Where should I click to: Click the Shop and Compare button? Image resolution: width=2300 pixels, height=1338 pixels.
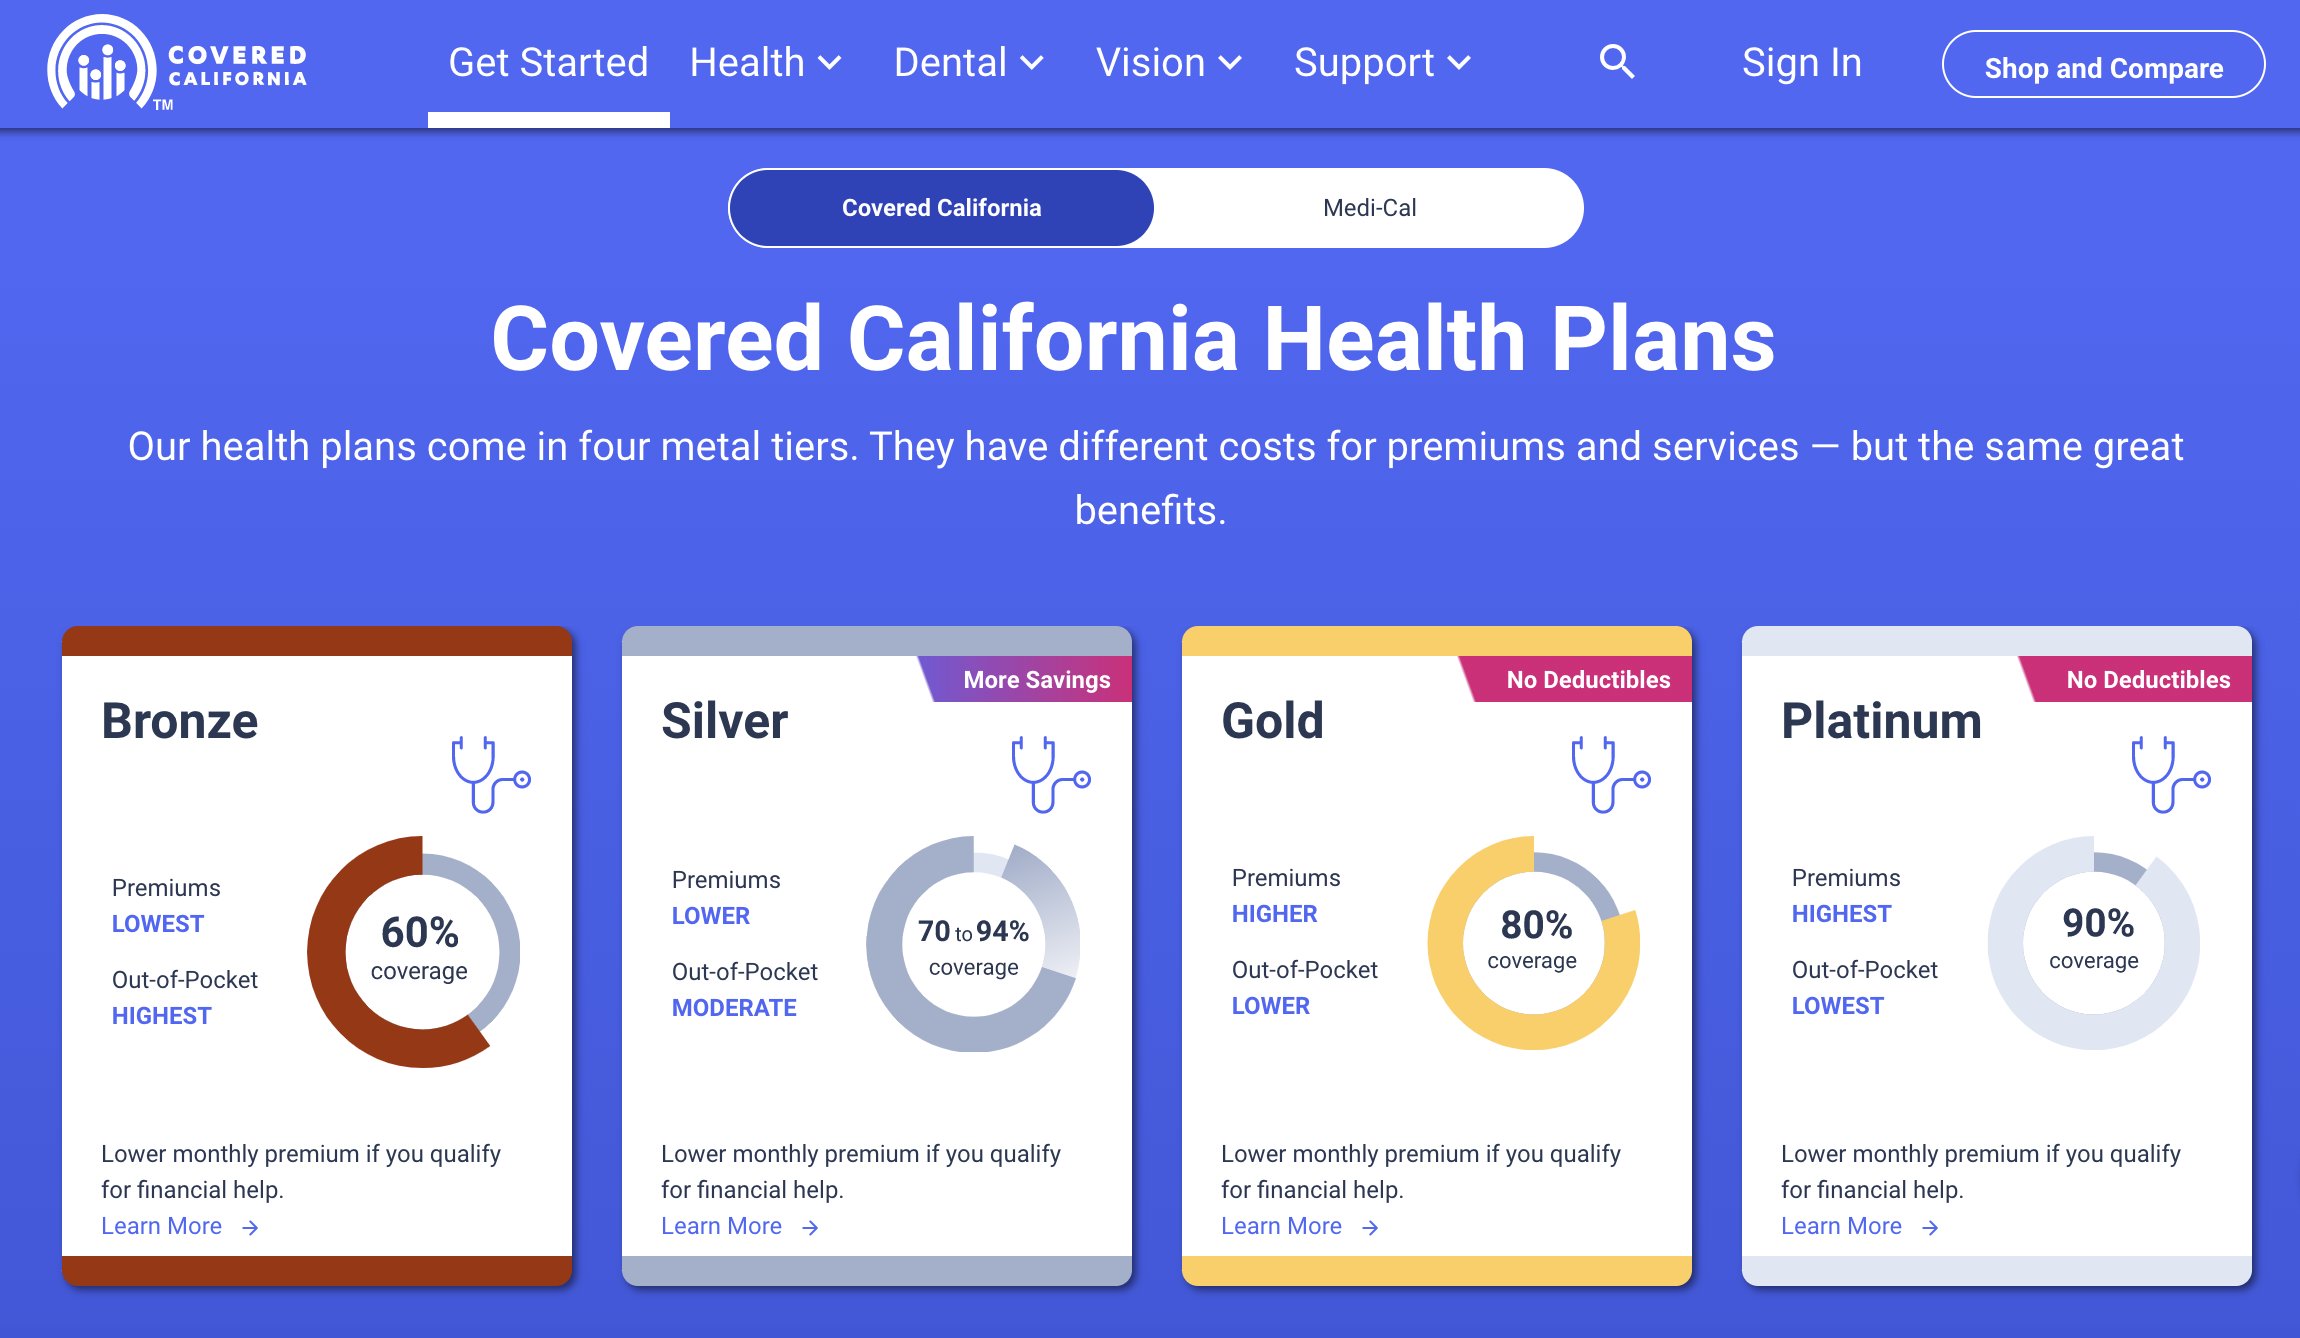coord(2103,64)
